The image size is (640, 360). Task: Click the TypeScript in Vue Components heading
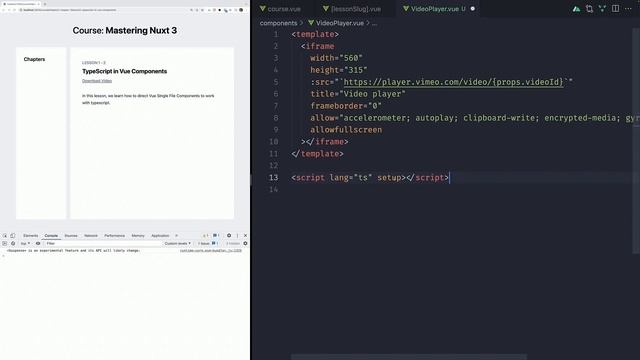point(124,71)
